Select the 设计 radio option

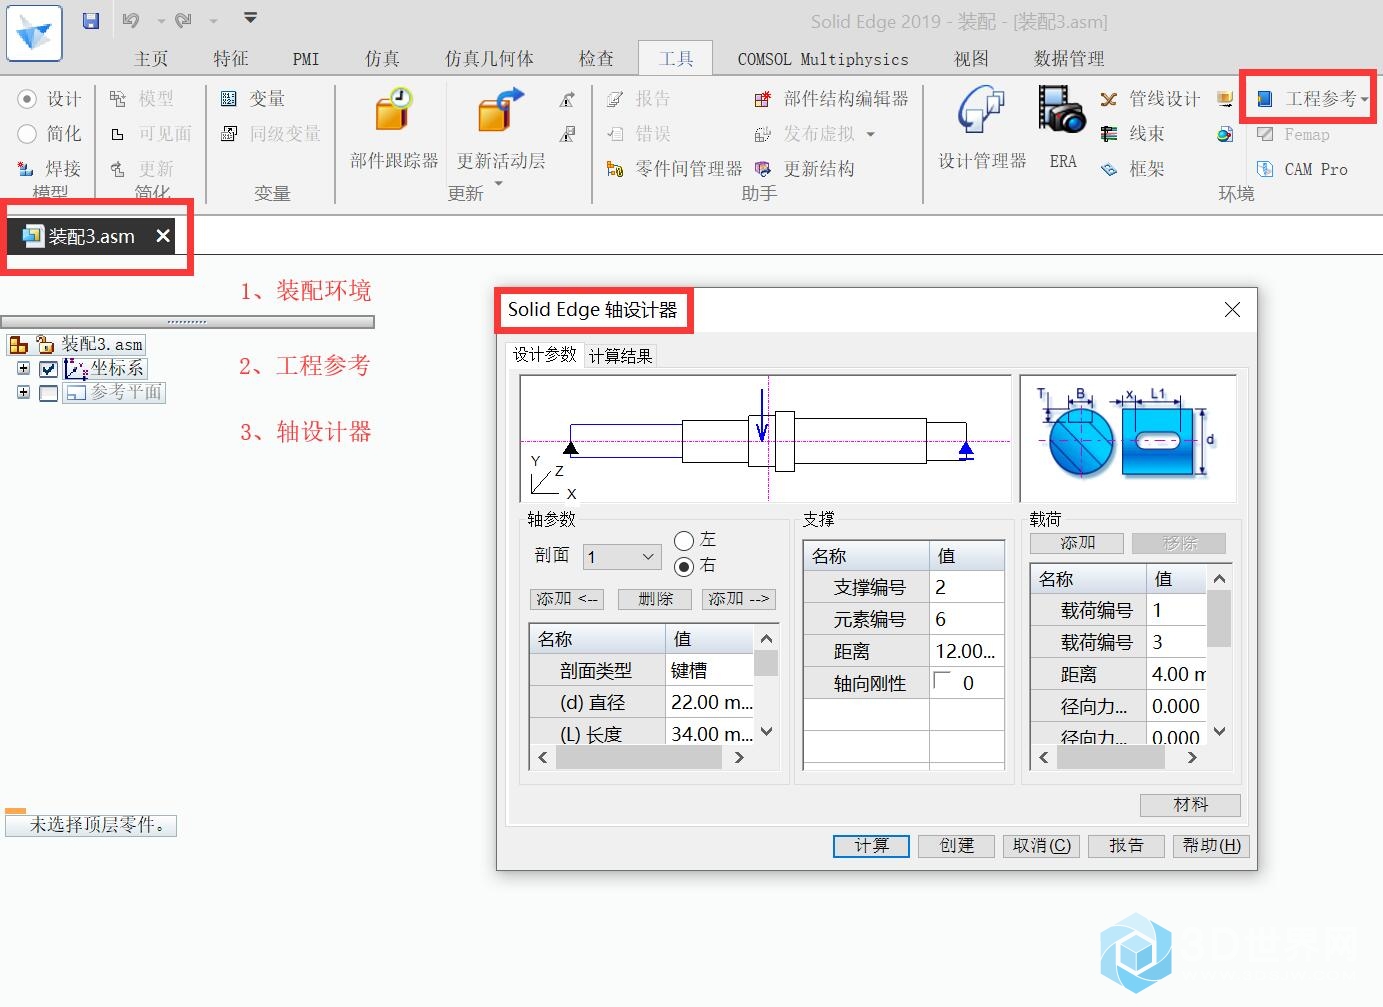pyautogui.click(x=27, y=98)
